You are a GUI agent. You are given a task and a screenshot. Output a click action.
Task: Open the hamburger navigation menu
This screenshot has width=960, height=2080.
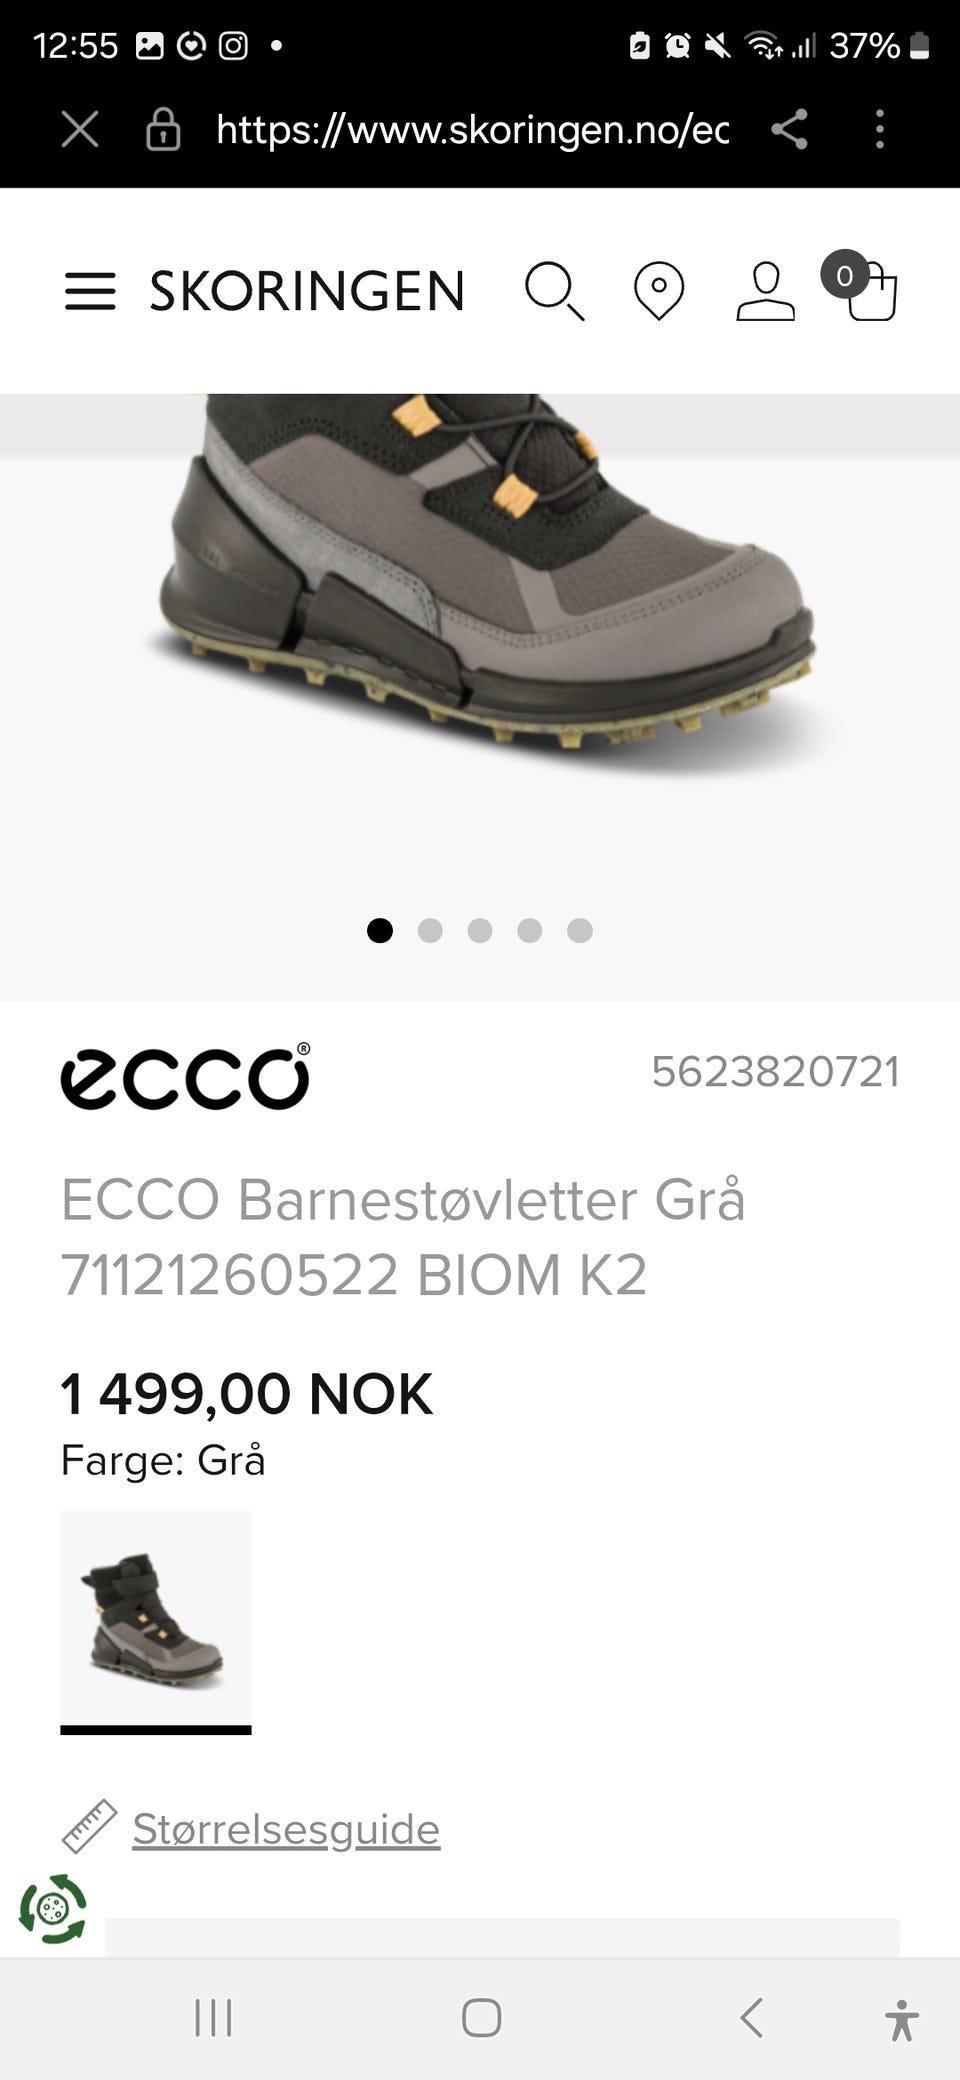[x=90, y=291]
